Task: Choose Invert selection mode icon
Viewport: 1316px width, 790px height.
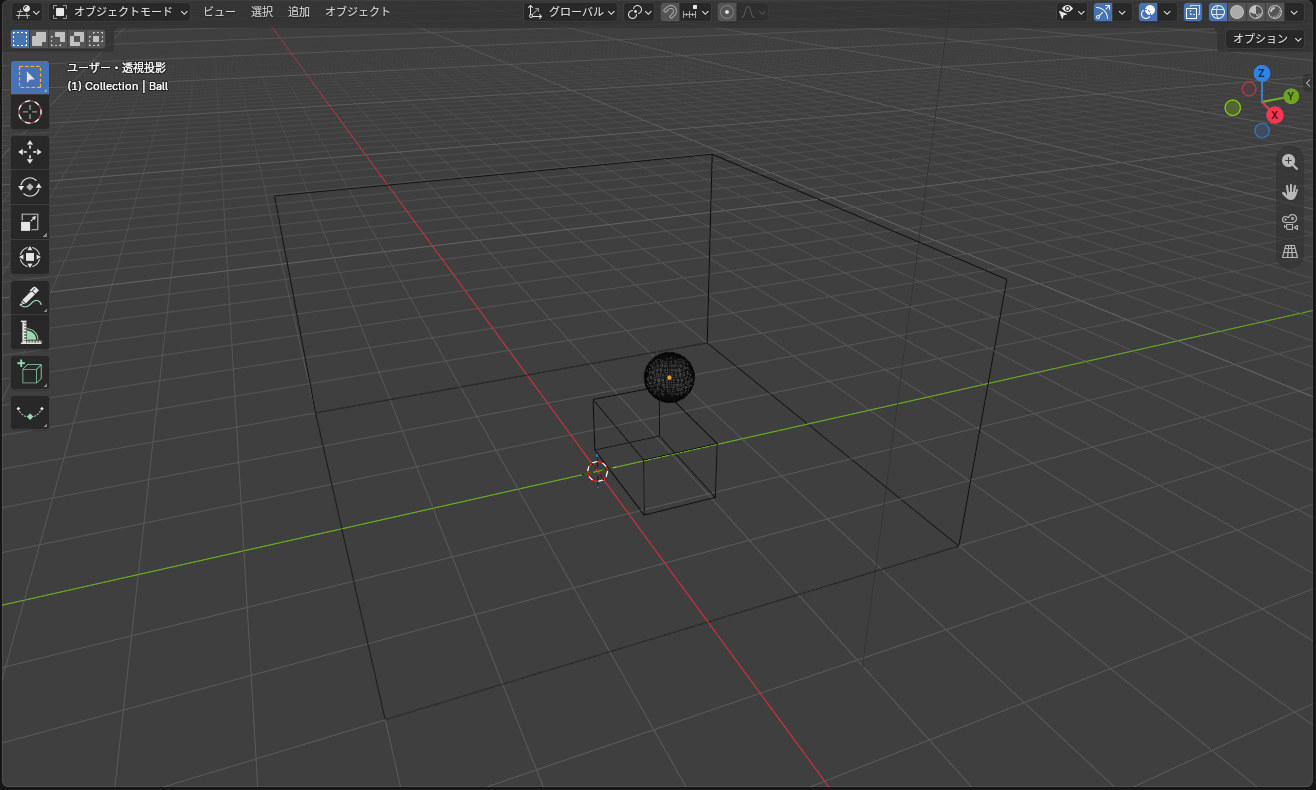Action: (x=77, y=39)
